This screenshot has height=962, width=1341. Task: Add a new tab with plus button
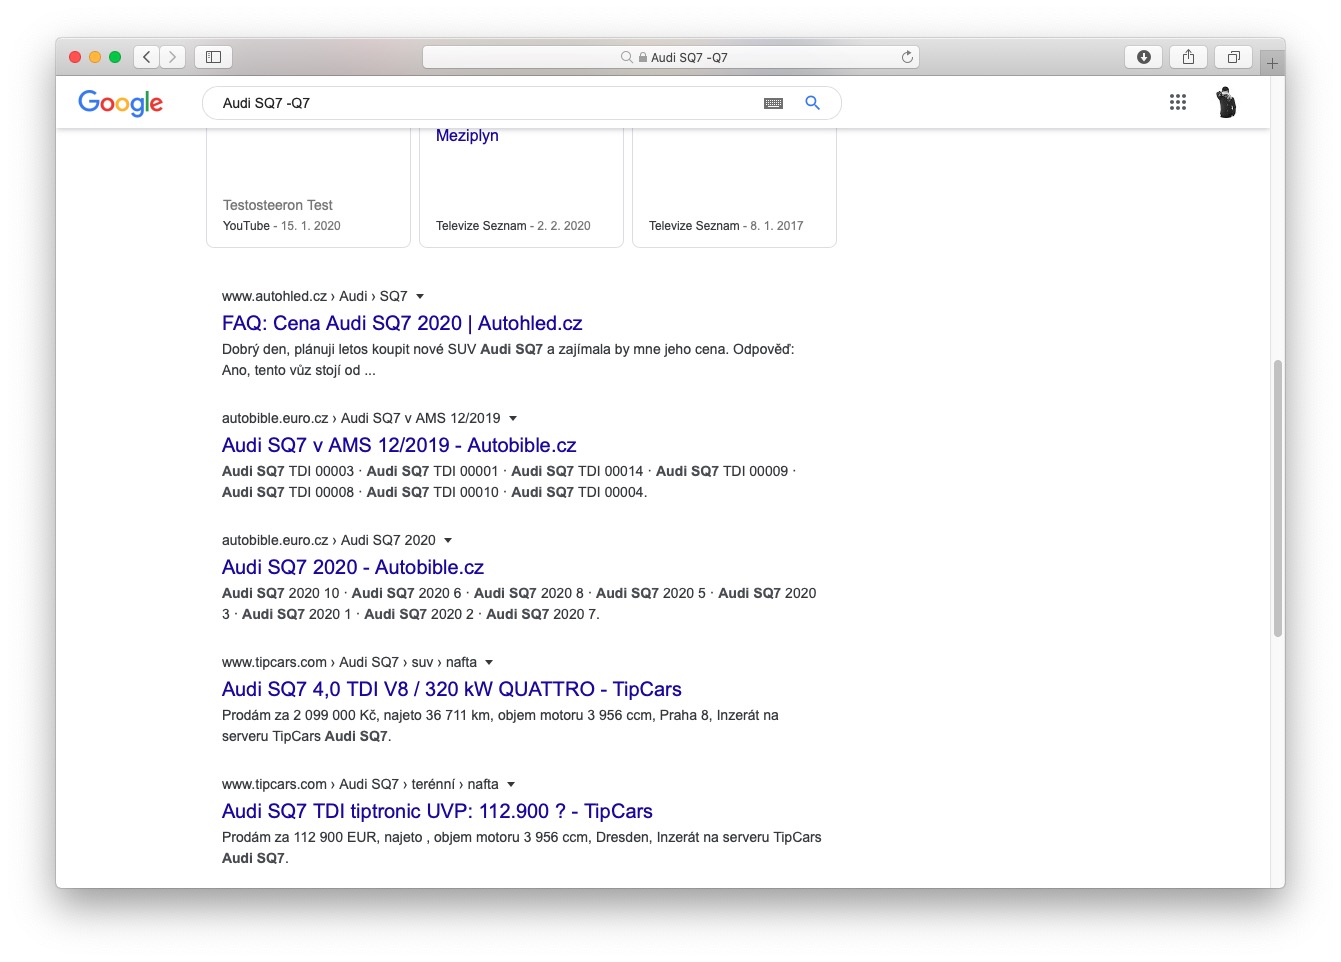click(1272, 63)
